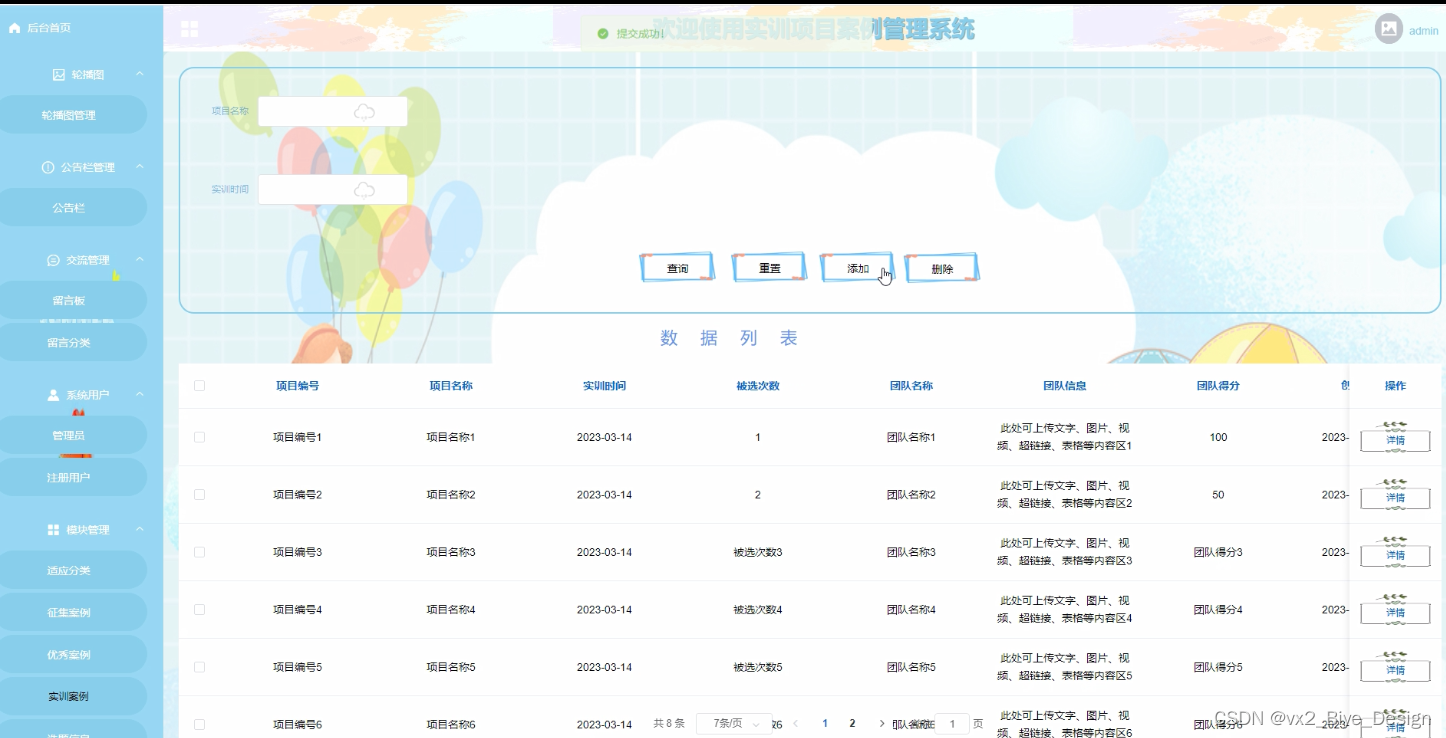Image resolution: width=1446 pixels, height=738 pixels.
Task: Click the user icon next to 系统用户
Action: click(54, 395)
